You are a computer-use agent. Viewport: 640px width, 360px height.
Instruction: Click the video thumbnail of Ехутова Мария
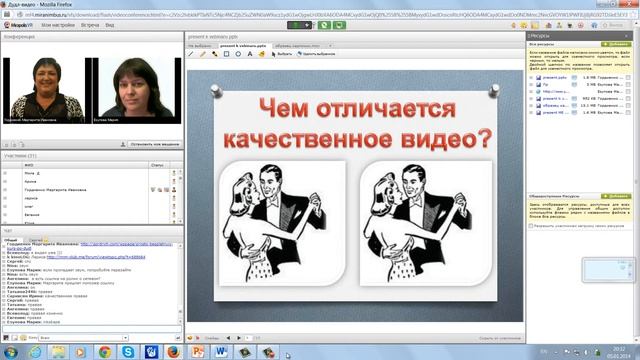point(136,90)
